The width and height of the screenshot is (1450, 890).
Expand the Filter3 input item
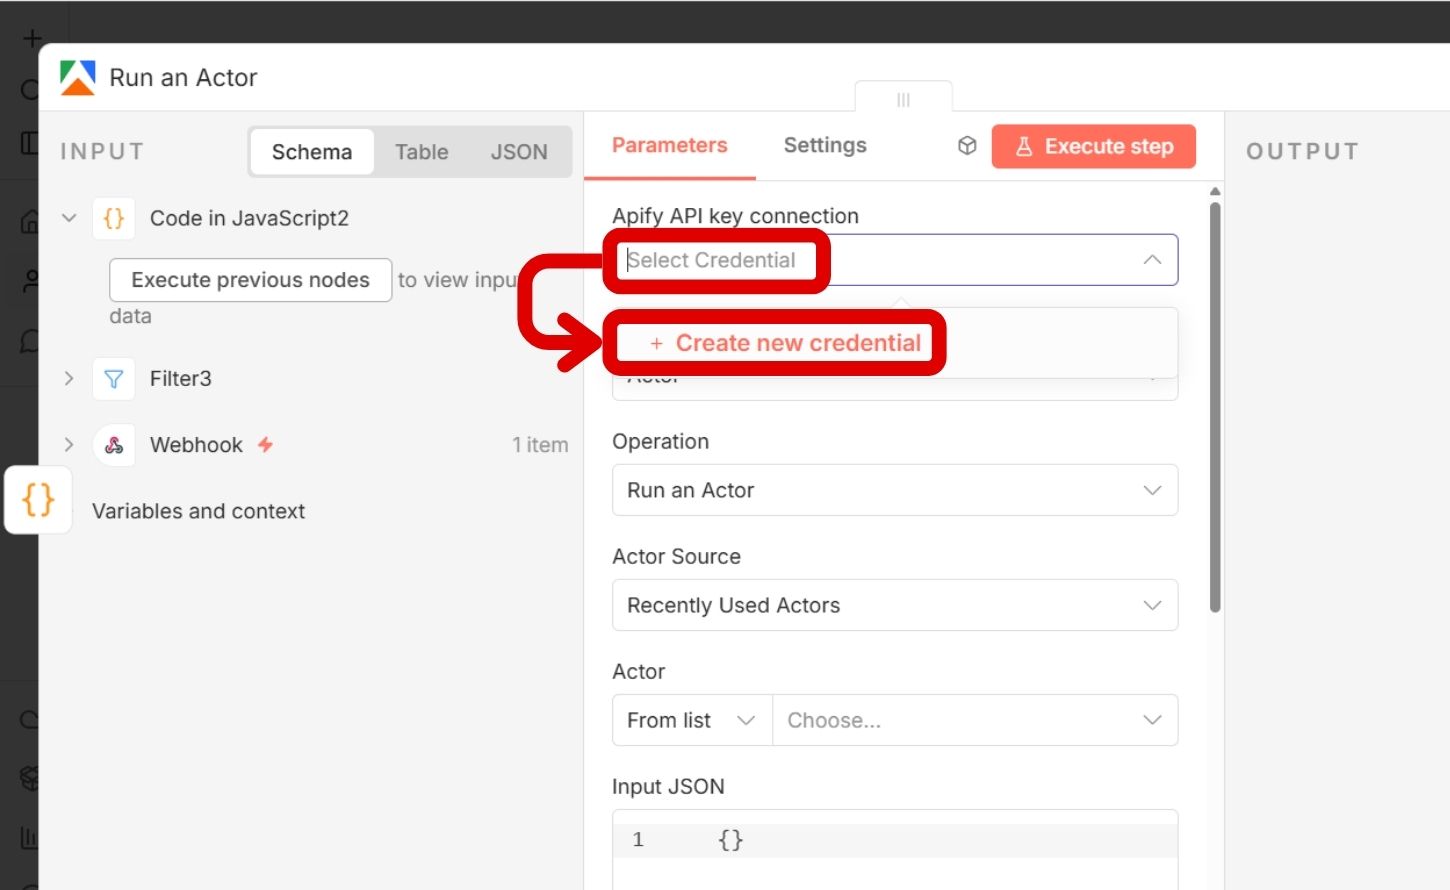tap(69, 379)
